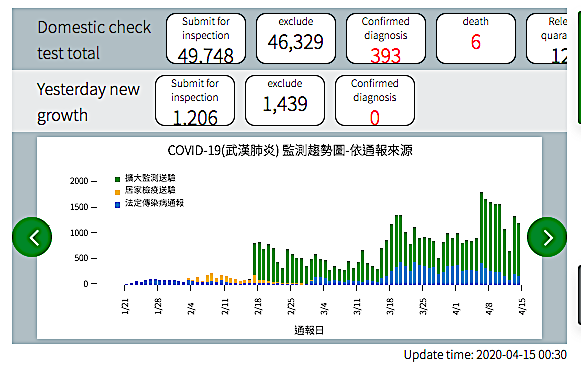Viewport: 581px width, 367px height.
Task: Click the 2/18 x-axis date label
Action: pyautogui.click(x=258, y=306)
